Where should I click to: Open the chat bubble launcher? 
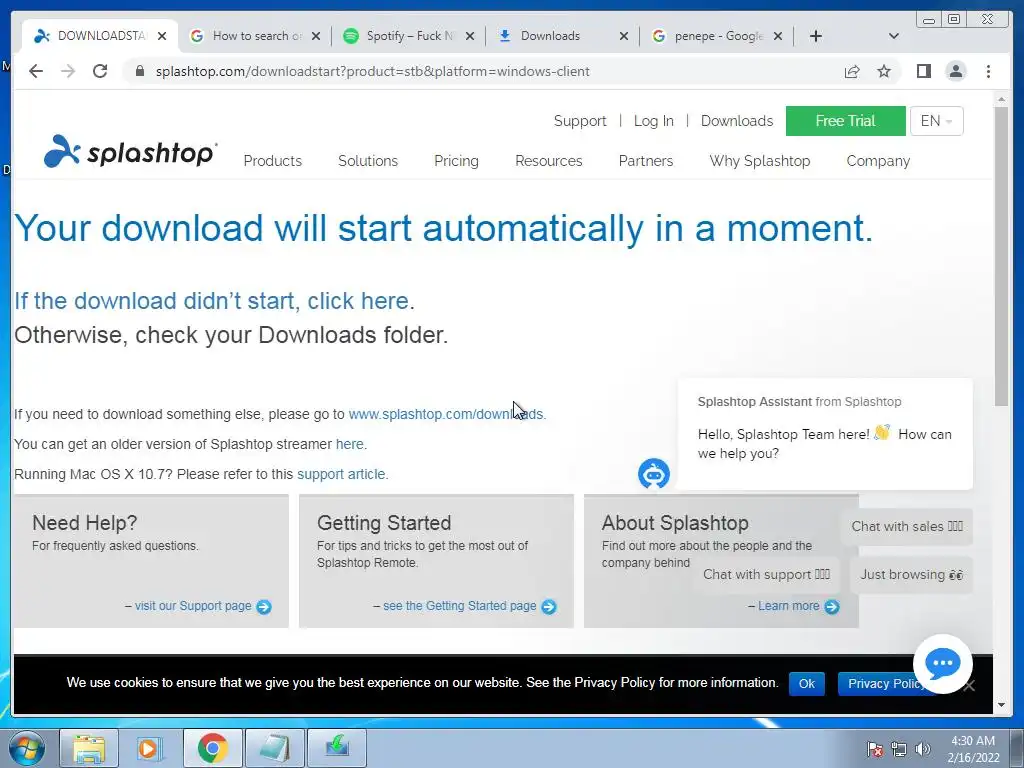[x=942, y=664]
